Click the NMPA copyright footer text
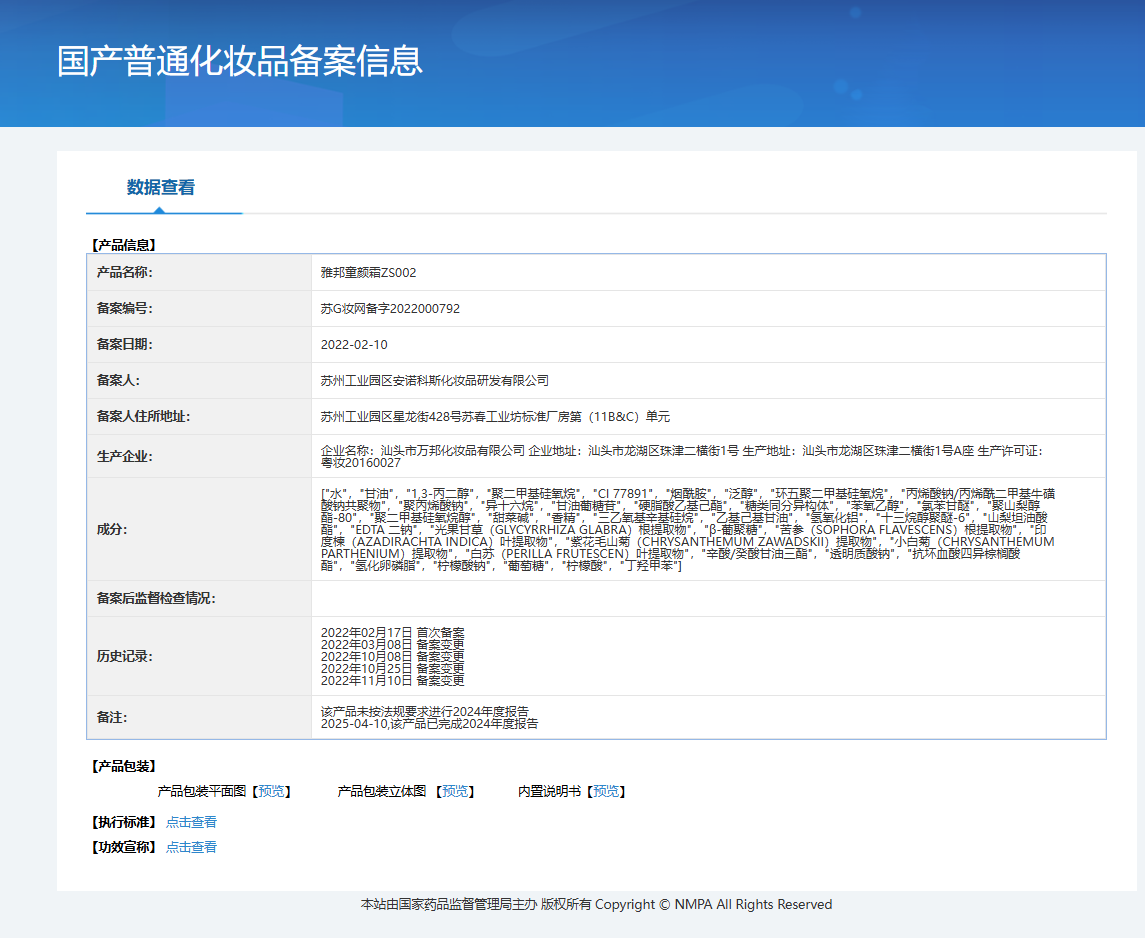 [x=596, y=904]
